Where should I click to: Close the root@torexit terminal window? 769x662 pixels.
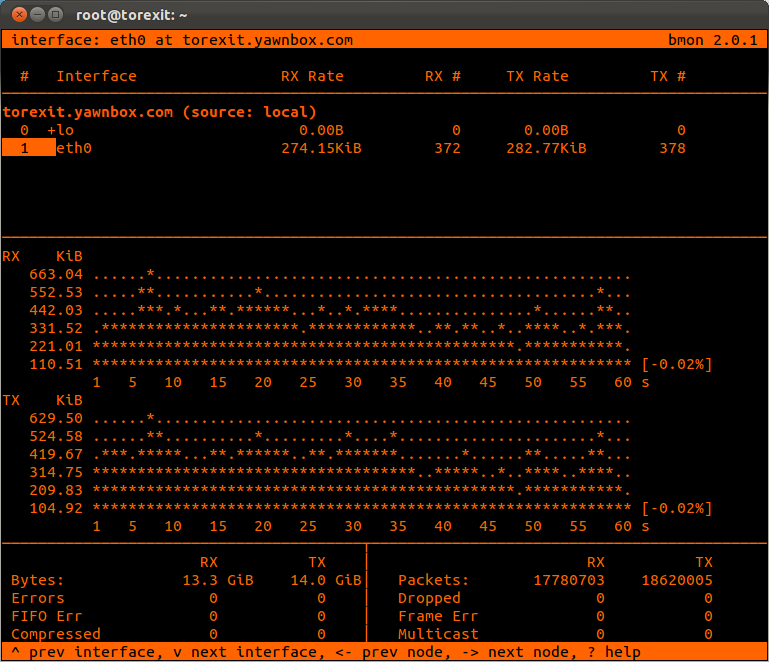(19, 15)
